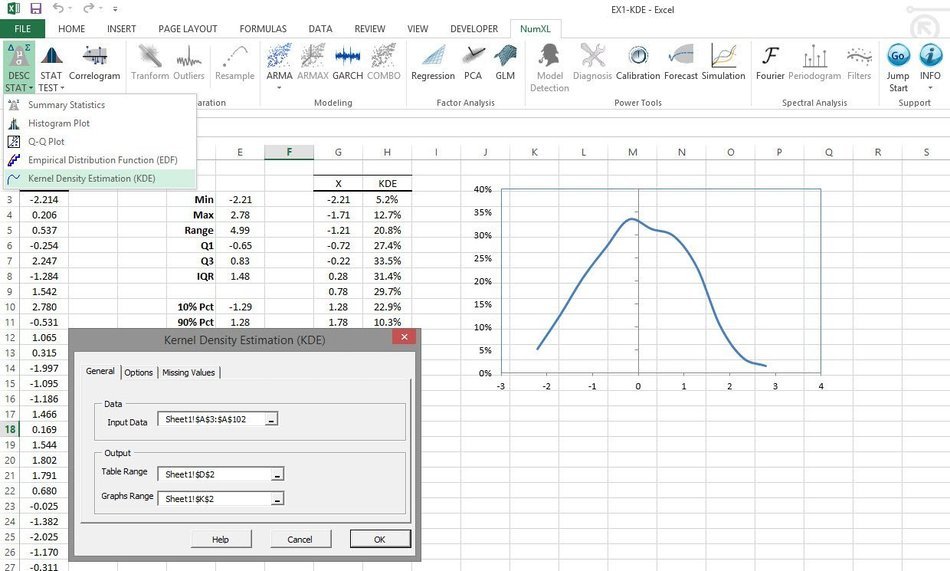Open the Forecast tool
The height and width of the screenshot is (571, 950).
[x=681, y=63]
